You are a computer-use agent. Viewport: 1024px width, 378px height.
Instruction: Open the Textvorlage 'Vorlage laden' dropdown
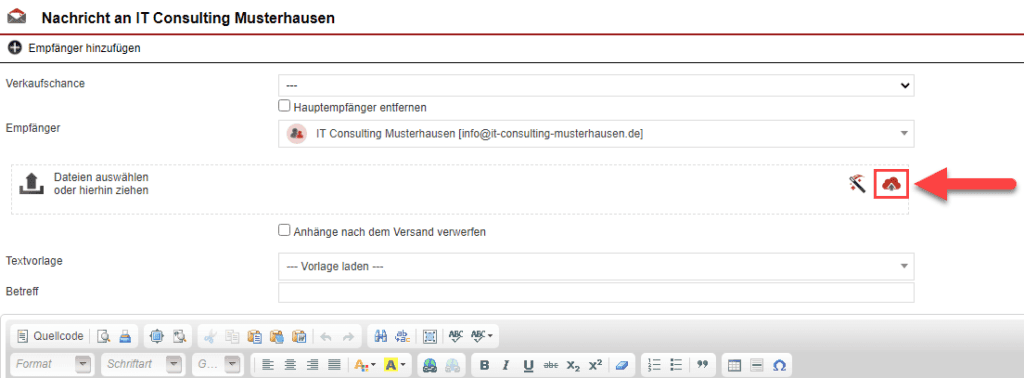596,266
